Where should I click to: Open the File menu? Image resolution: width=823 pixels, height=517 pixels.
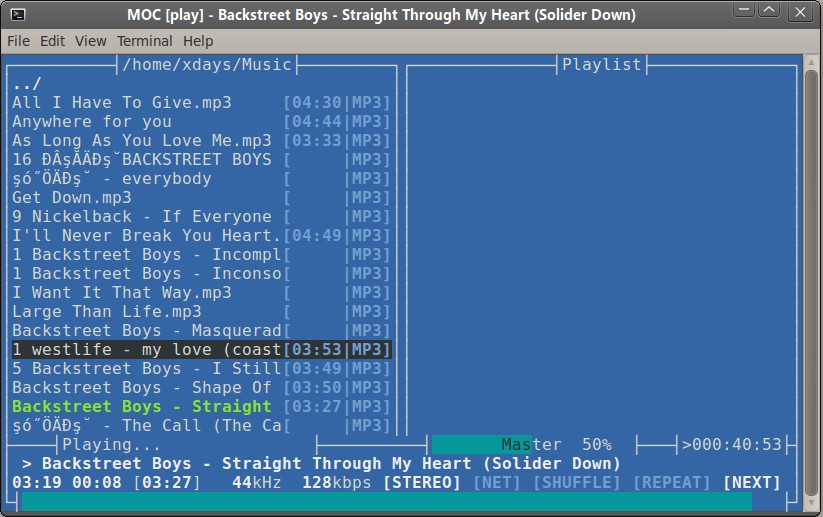[x=18, y=41]
